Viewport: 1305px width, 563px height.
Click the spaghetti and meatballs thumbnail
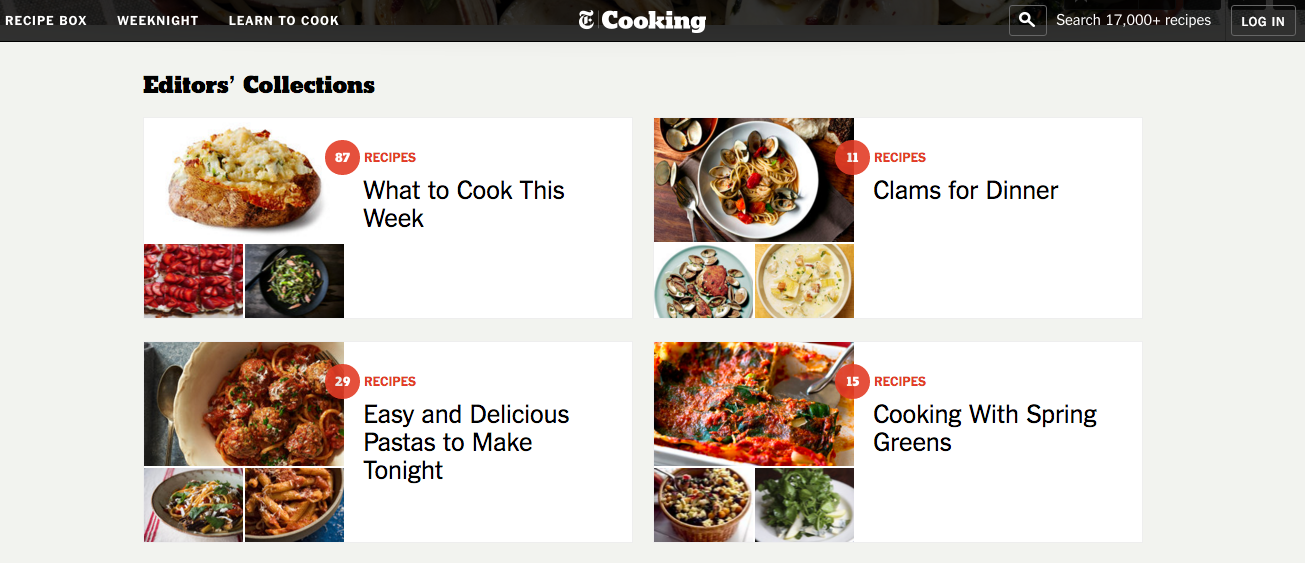tap(244, 404)
